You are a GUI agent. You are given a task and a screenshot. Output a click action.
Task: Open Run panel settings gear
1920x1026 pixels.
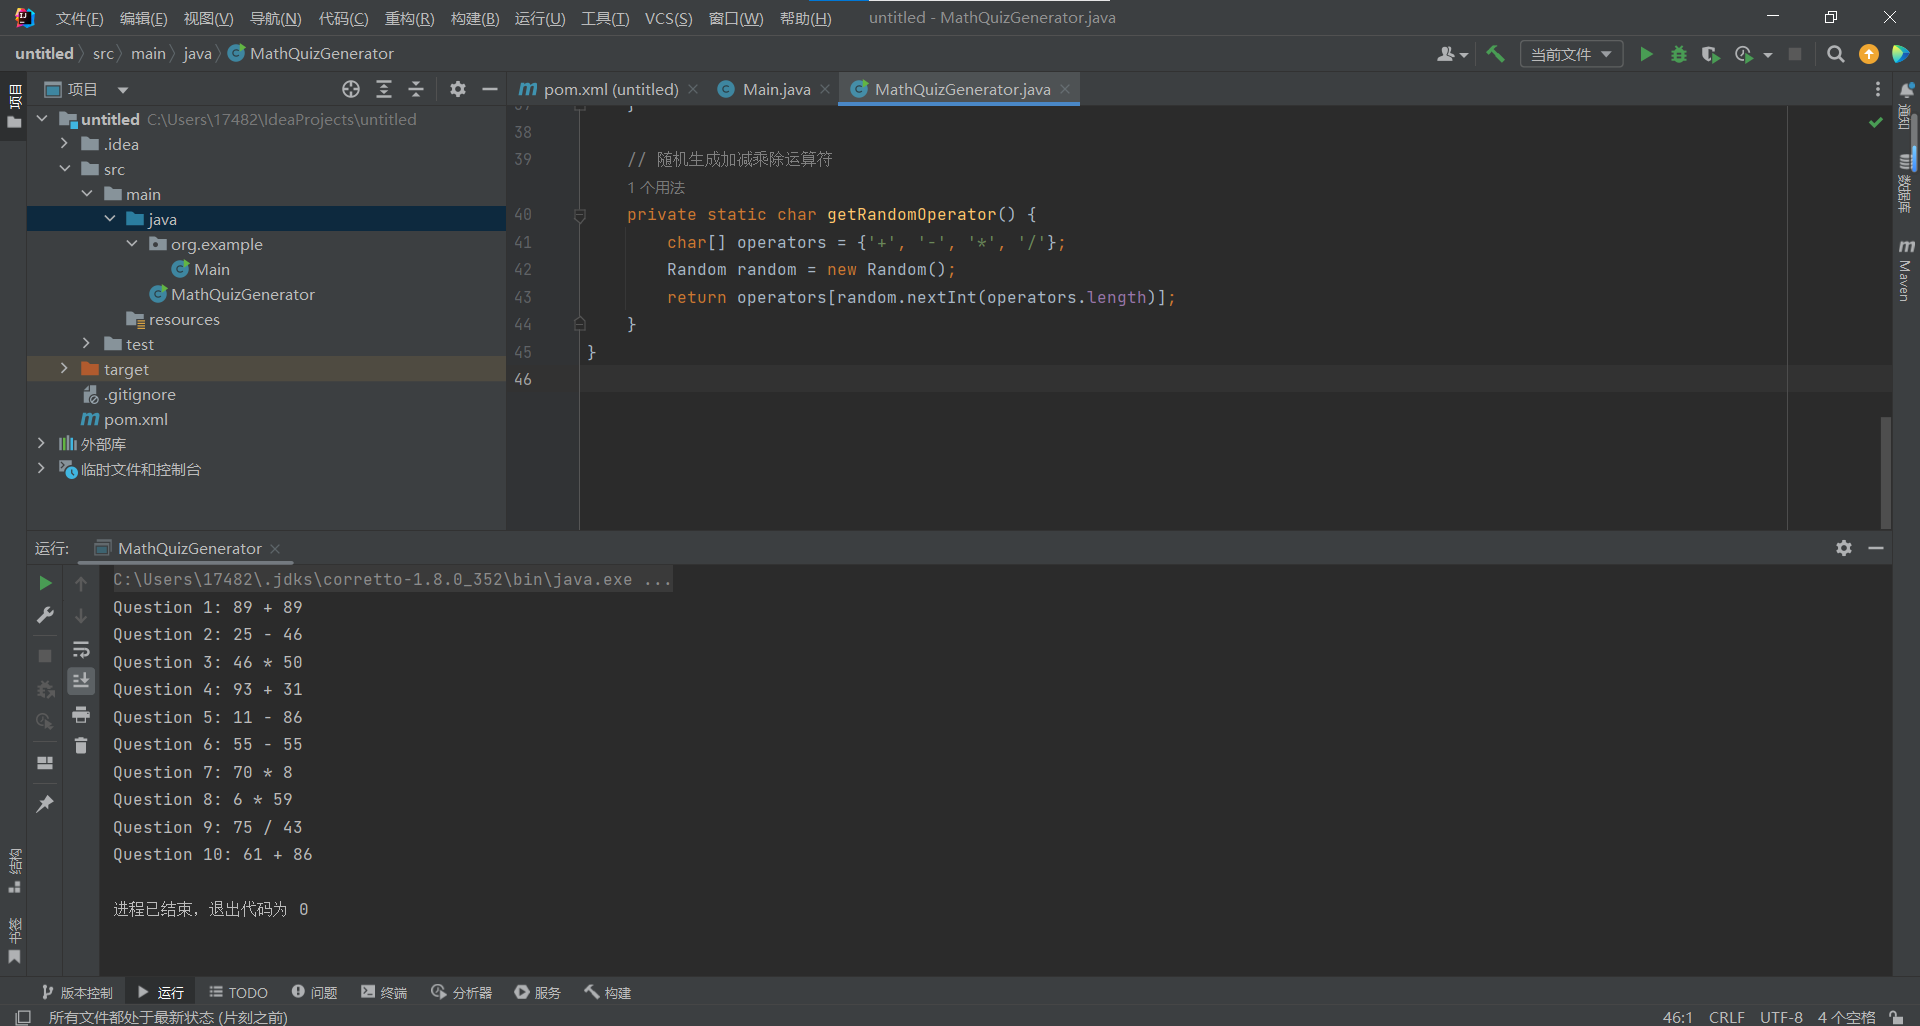pos(1844,548)
